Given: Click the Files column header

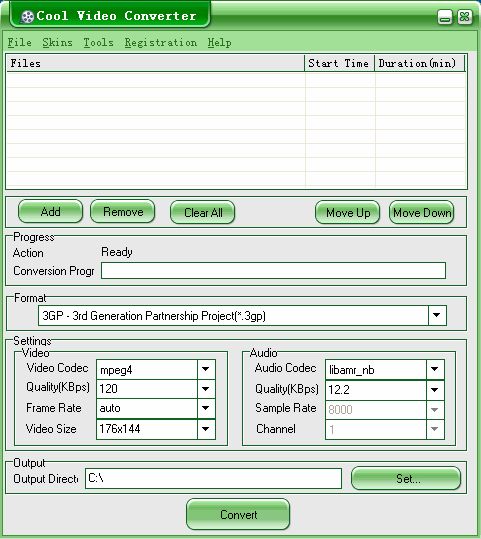Looking at the screenshot, I should pos(155,63).
